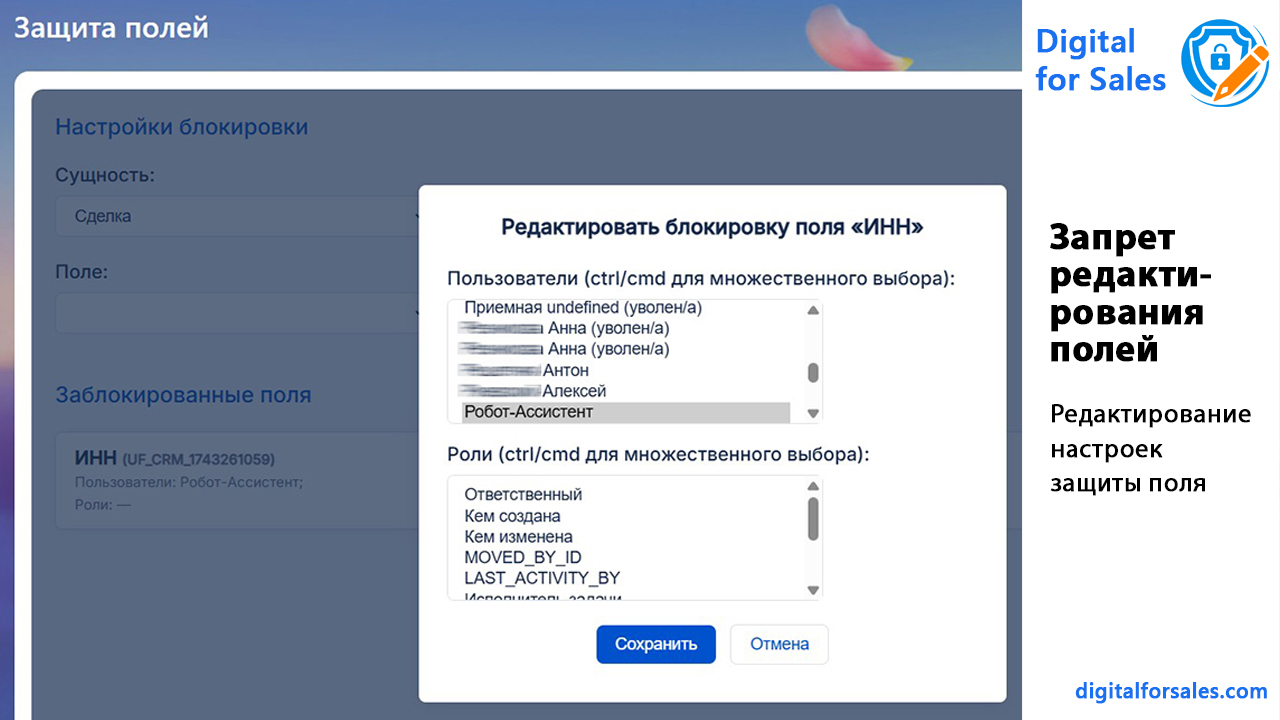The image size is (1280, 720).
Task: Click the roles list scrollbar thumb
Action: [x=813, y=518]
